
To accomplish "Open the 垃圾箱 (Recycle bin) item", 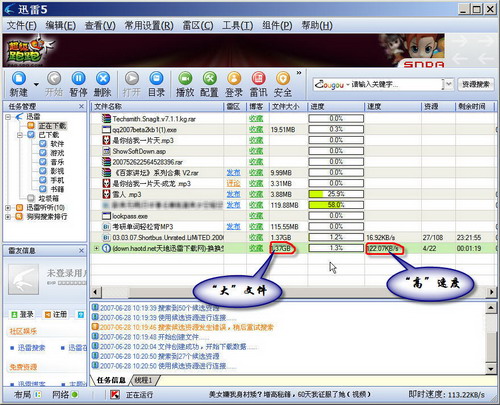I will (x=49, y=198).
